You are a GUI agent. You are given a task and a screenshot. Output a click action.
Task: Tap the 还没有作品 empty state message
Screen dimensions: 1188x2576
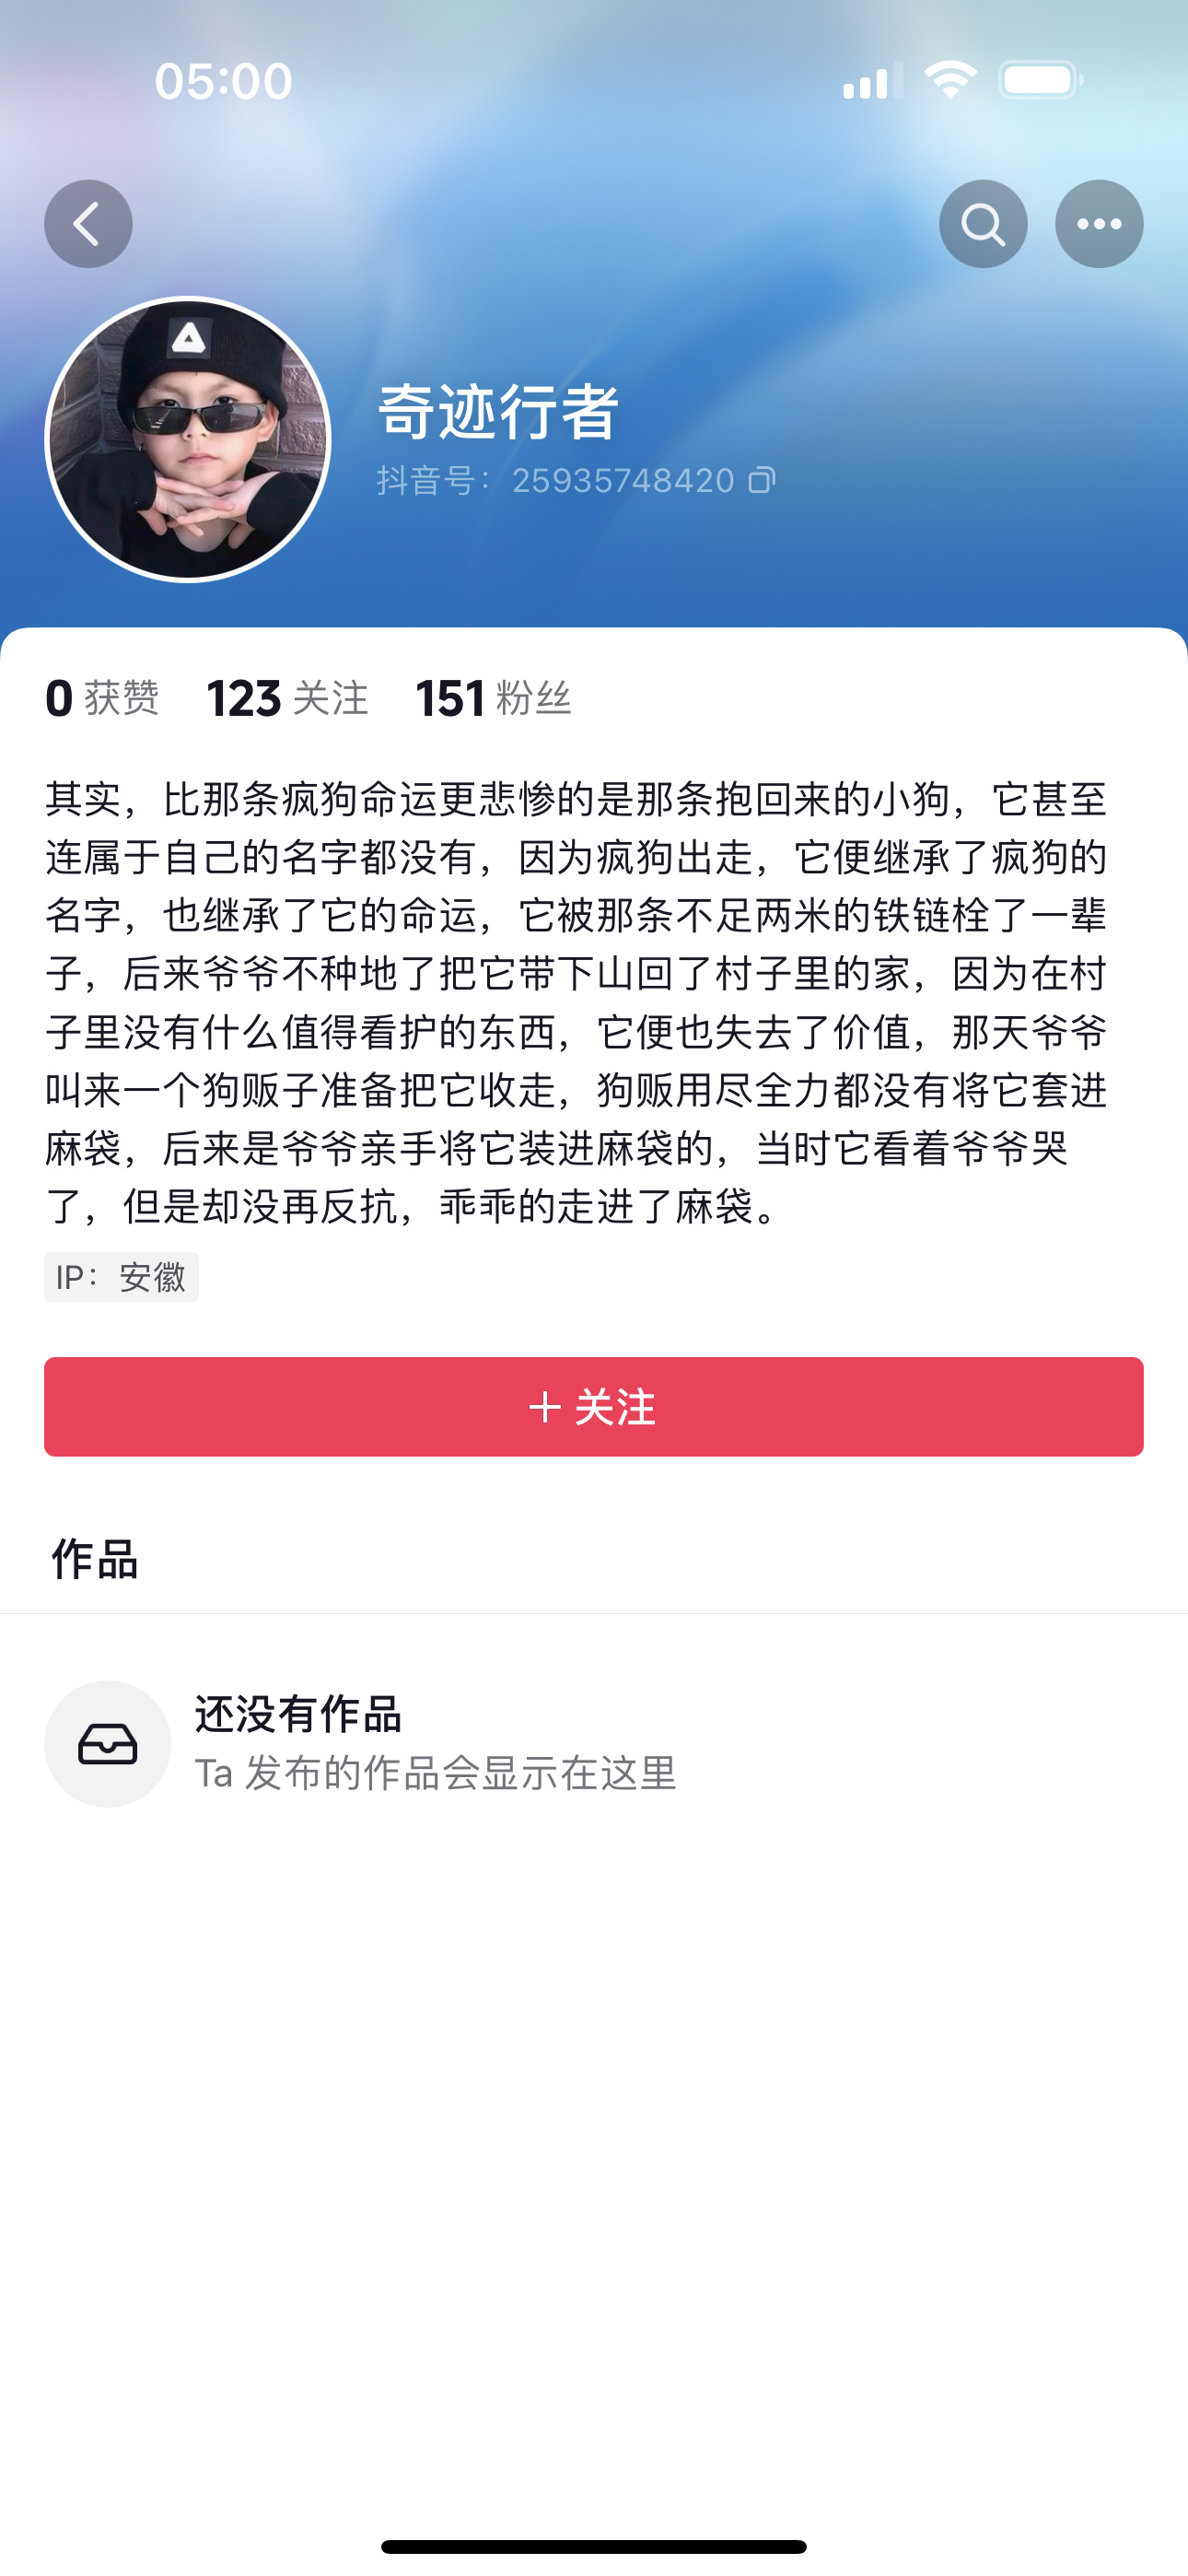pyautogui.click(x=298, y=1714)
